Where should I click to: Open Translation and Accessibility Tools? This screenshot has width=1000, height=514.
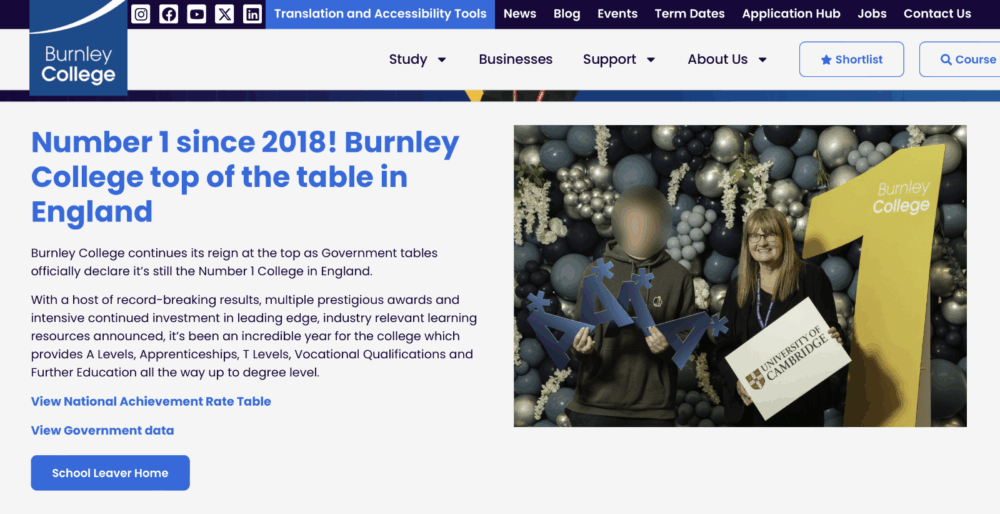point(380,14)
